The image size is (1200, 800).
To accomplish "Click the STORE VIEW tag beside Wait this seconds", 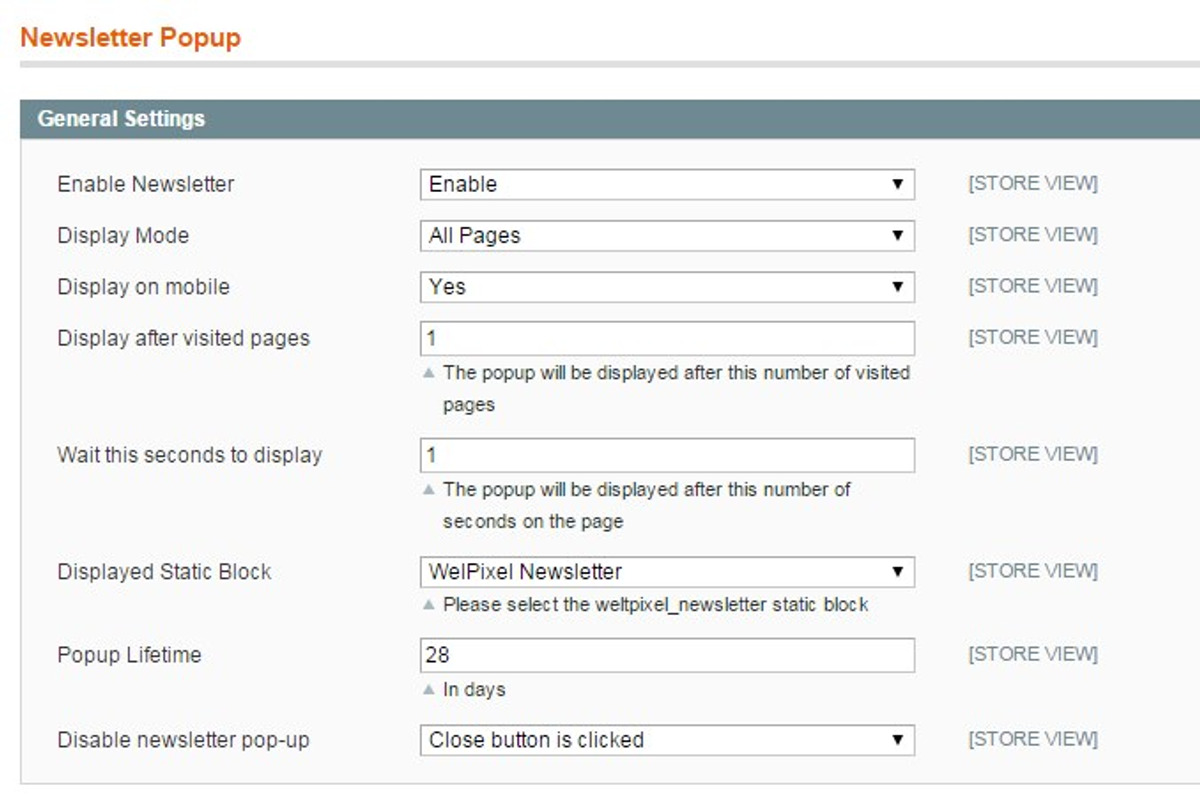I will pos(1033,454).
